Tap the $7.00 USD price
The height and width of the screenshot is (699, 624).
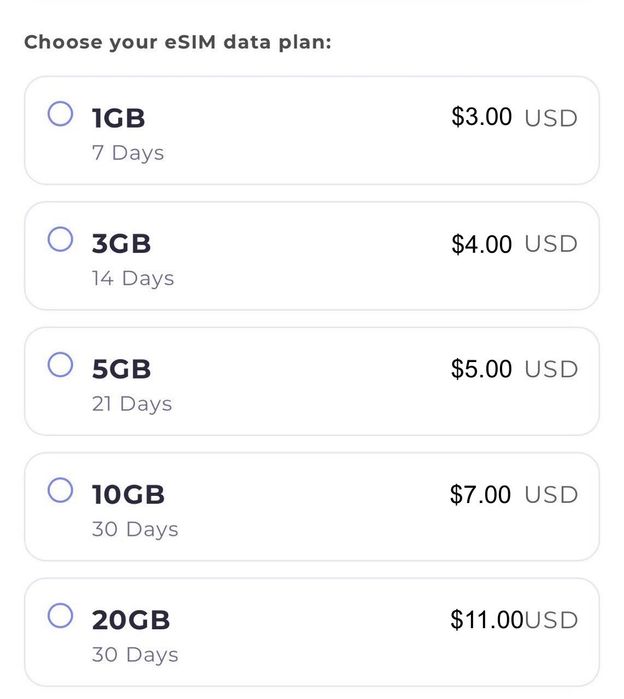pyautogui.click(x=514, y=494)
